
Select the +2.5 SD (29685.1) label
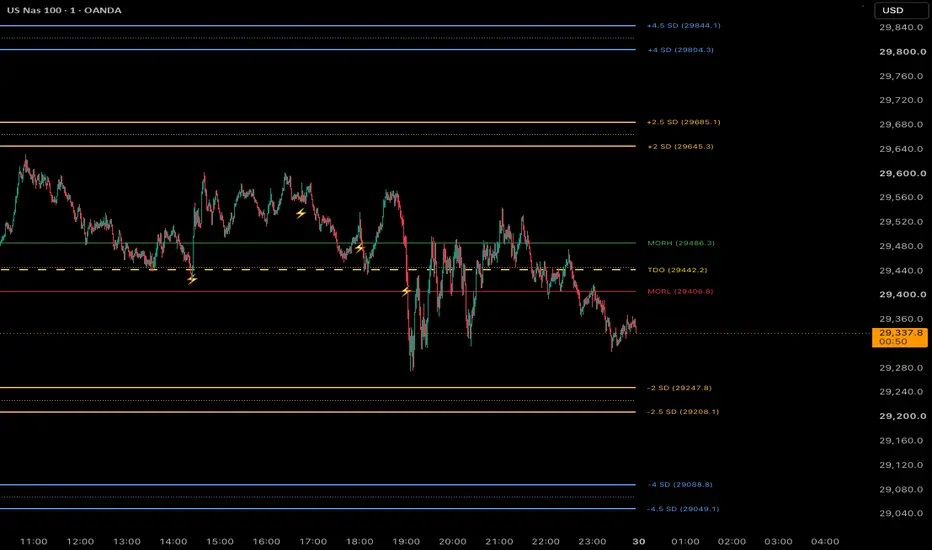[x=684, y=122]
